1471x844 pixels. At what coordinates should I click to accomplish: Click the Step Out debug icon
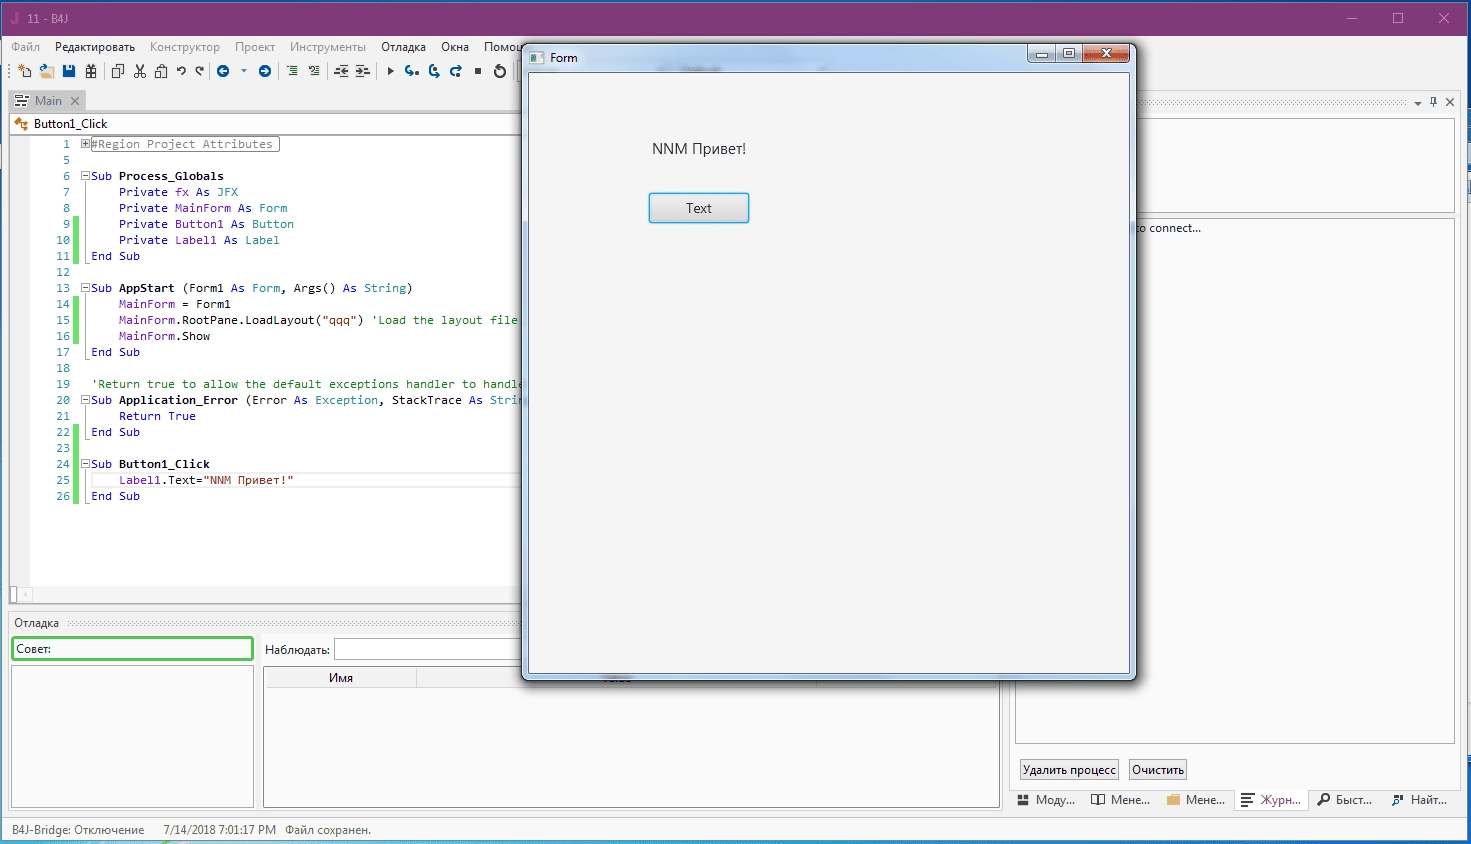click(x=456, y=71)
